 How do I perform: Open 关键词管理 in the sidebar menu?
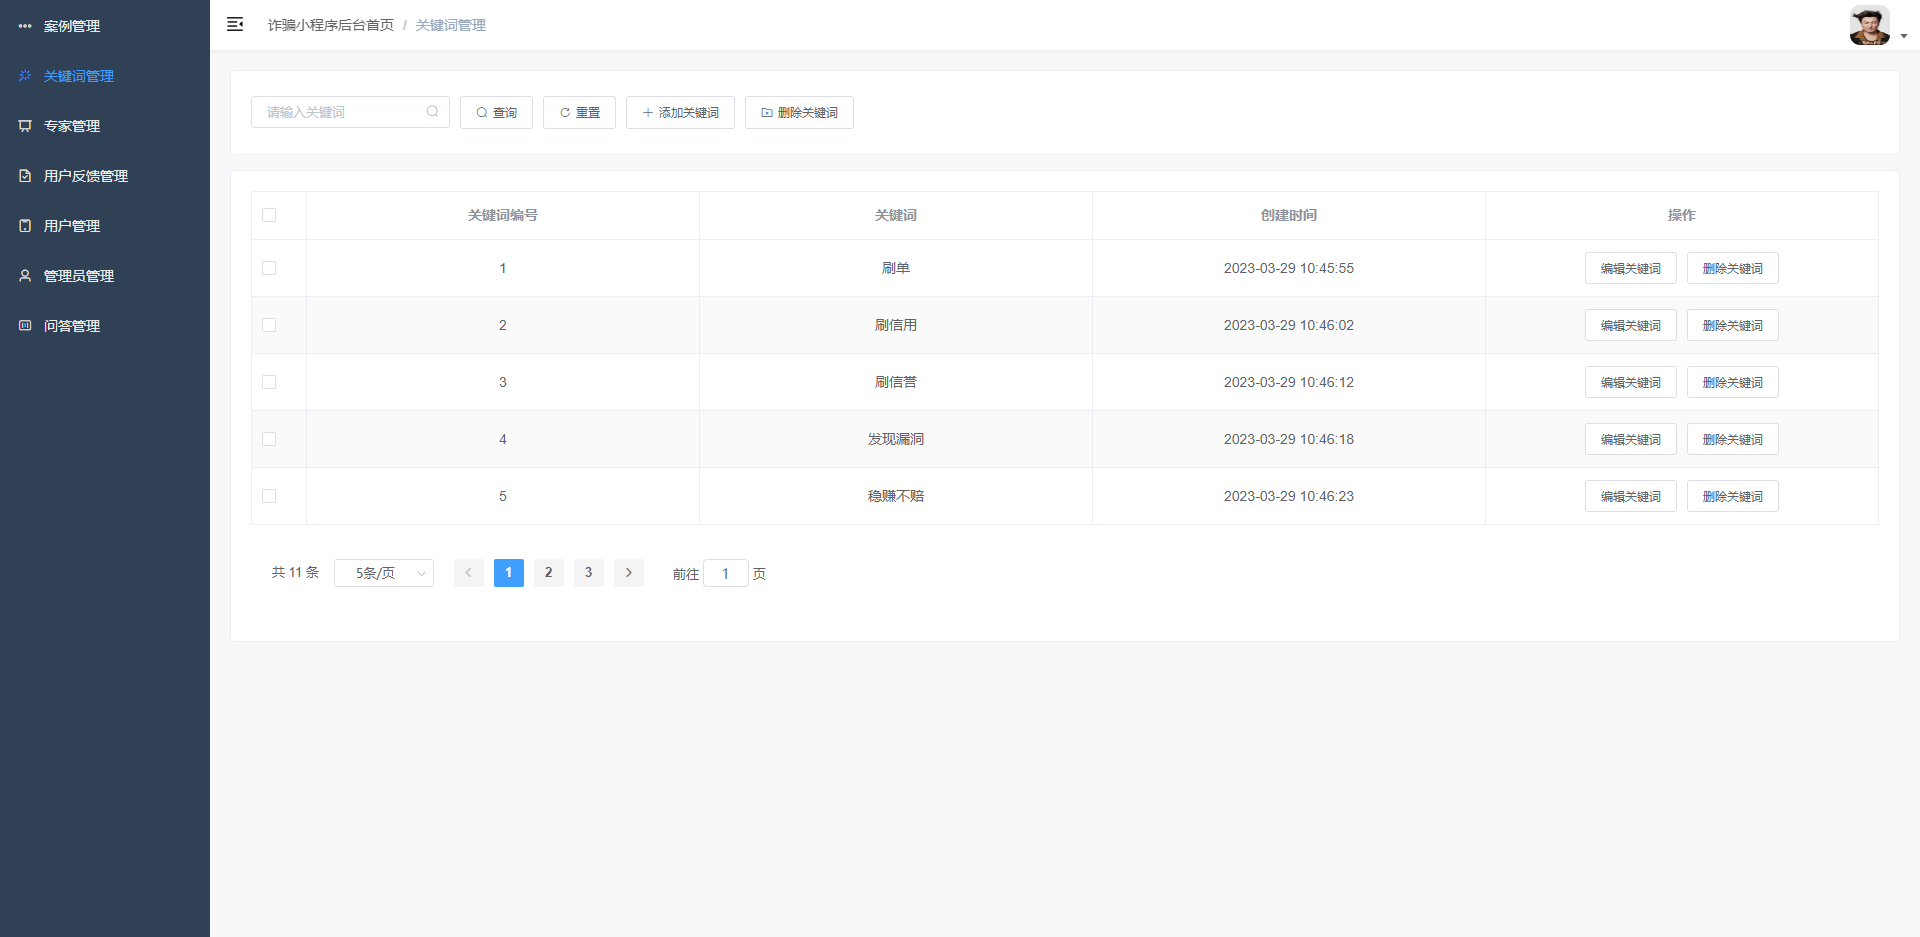coord(78,76)
